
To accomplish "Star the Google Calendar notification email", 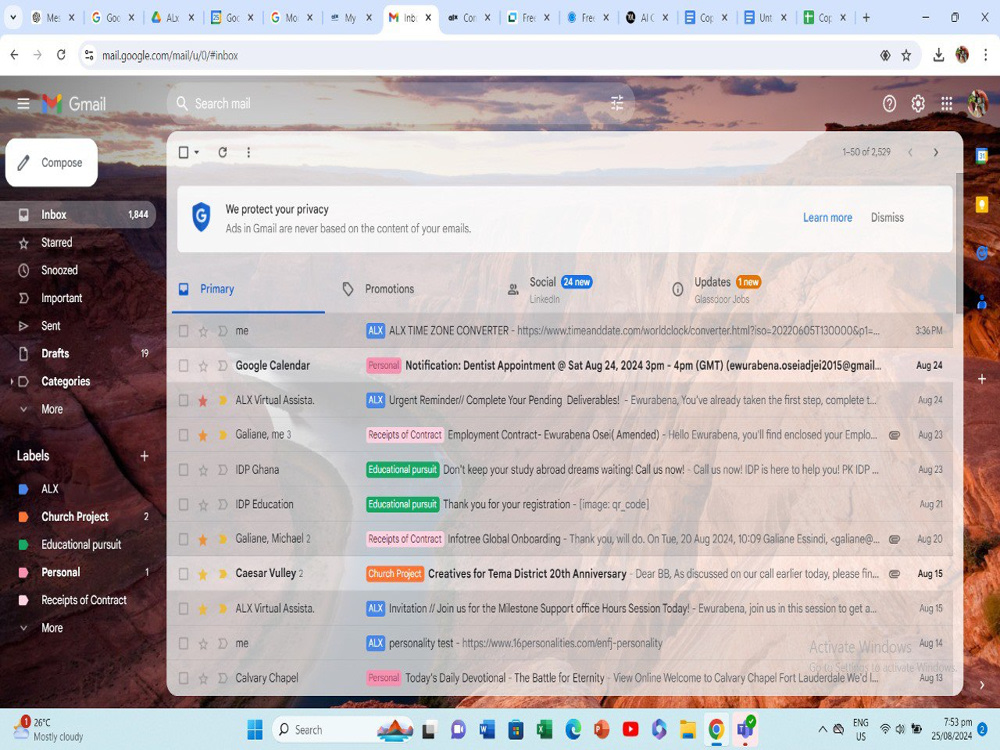I will (203, 366).
